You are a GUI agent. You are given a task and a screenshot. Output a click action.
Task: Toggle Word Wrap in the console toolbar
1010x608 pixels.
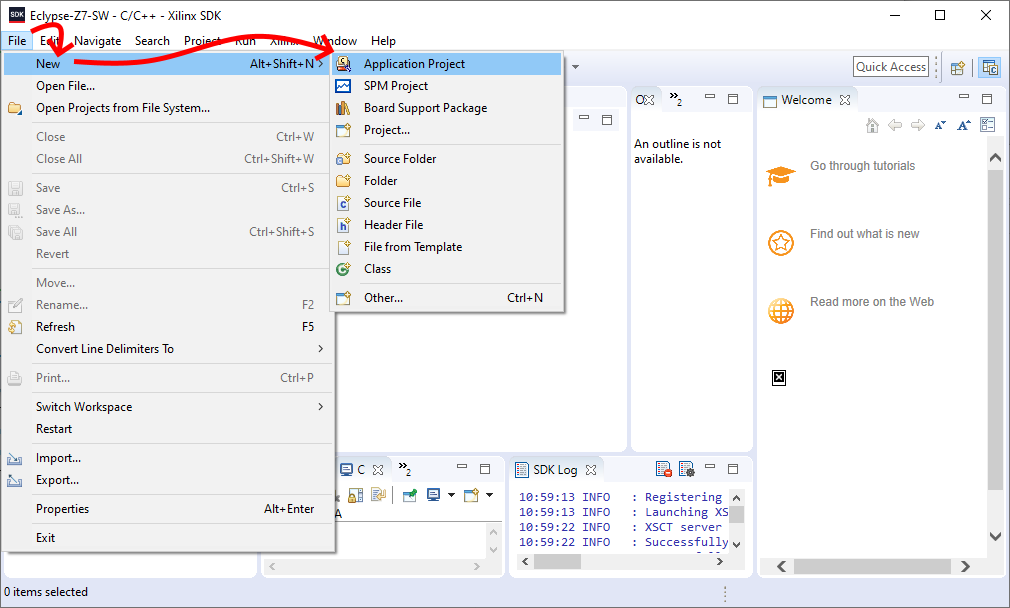coord(379,495)
